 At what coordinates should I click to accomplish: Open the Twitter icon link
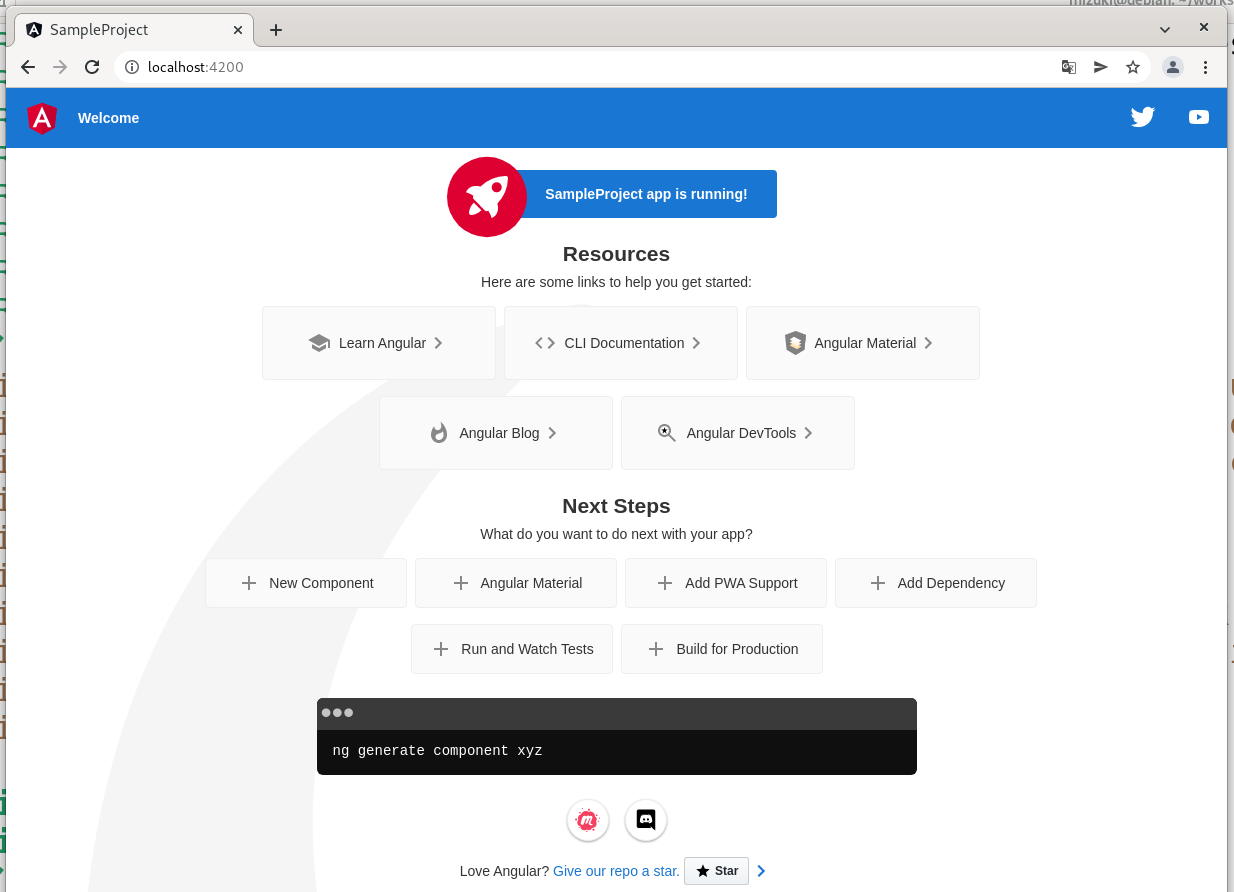(1143, 117)
